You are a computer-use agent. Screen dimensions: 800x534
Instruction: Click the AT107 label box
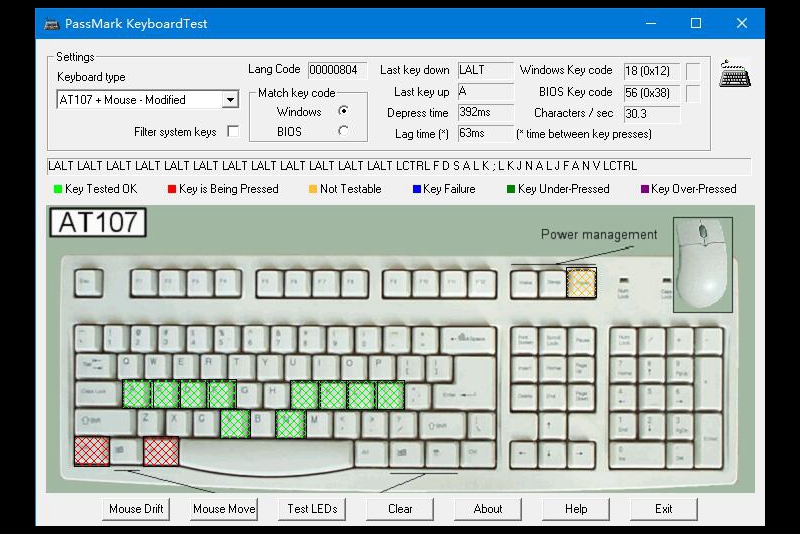pyautogui.click(x=98, y=222)
